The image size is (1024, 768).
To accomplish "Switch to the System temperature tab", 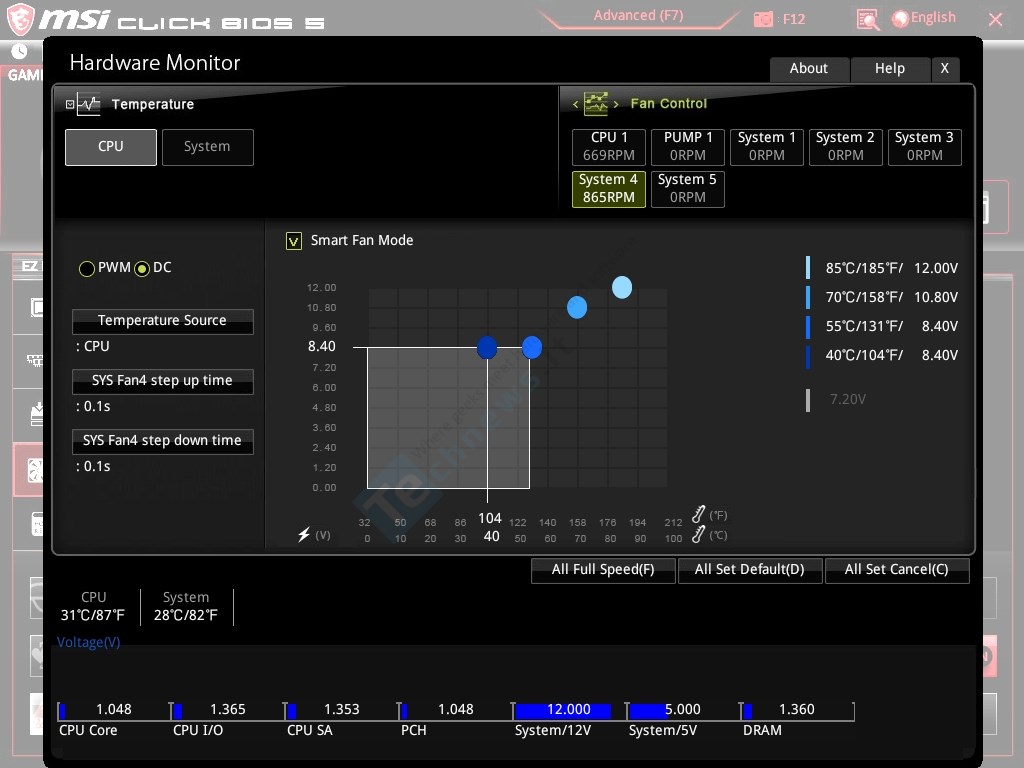I will [207, 147].
